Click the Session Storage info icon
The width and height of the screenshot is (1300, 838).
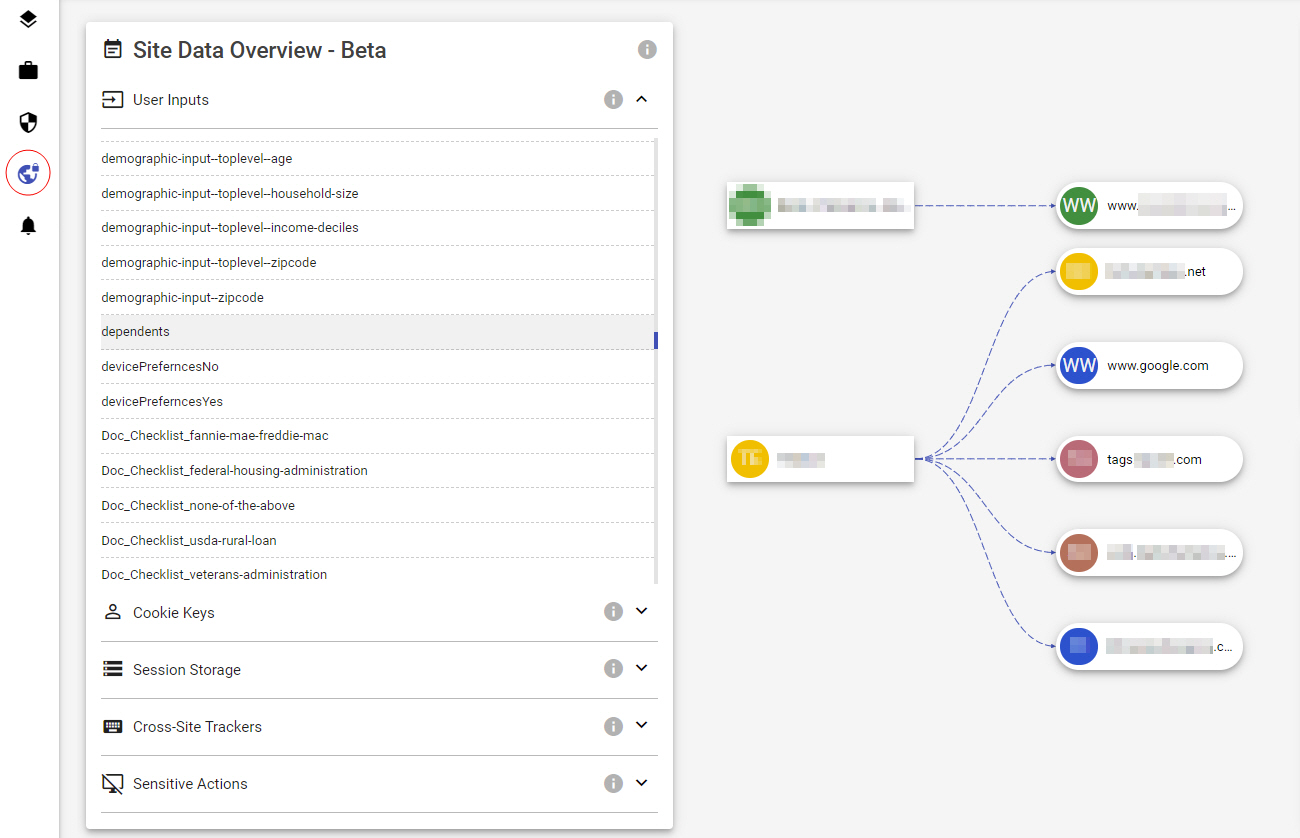[x=614, y=669]
